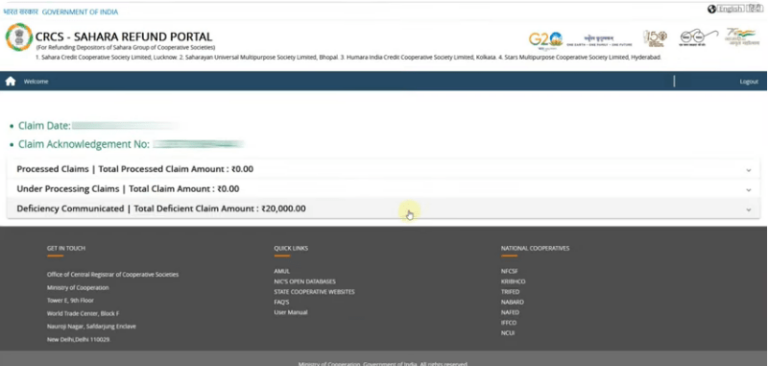Open the NAFED link
This screenshot has height=366, width=768.
[510, 313]
